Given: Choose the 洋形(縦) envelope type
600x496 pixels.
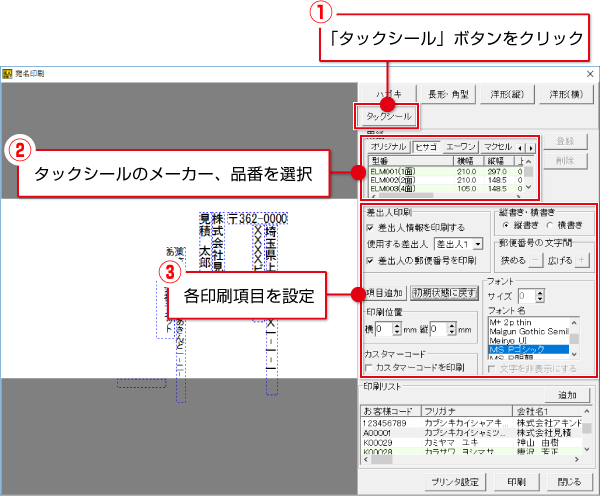Looking at the screenshot, I should coord(507,95).
